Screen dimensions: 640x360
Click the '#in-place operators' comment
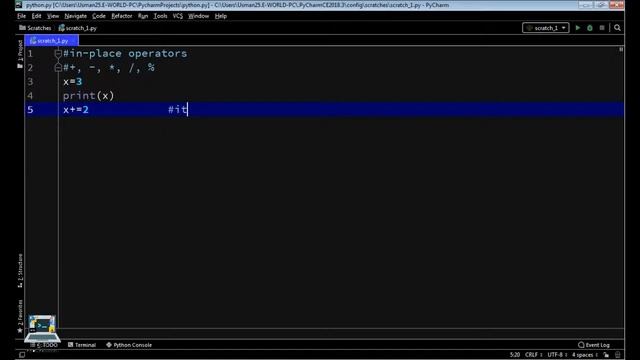pyautogui.click(x=125, y=53)
